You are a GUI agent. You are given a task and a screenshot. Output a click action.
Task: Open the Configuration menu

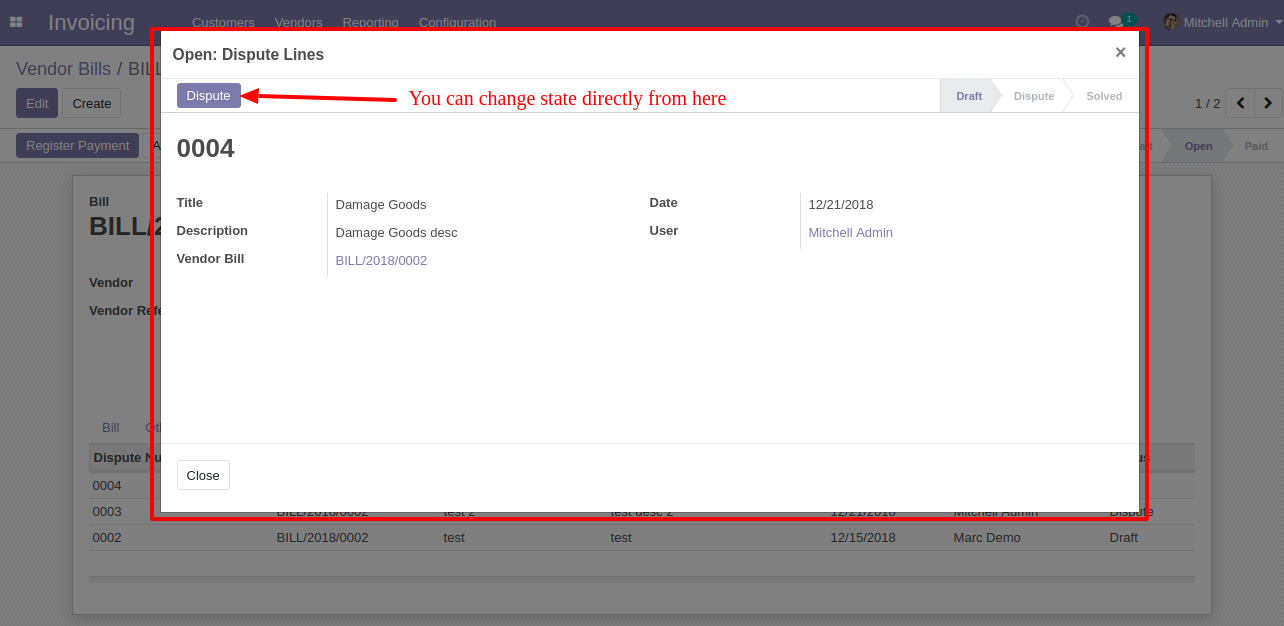(x=457, y=22)
